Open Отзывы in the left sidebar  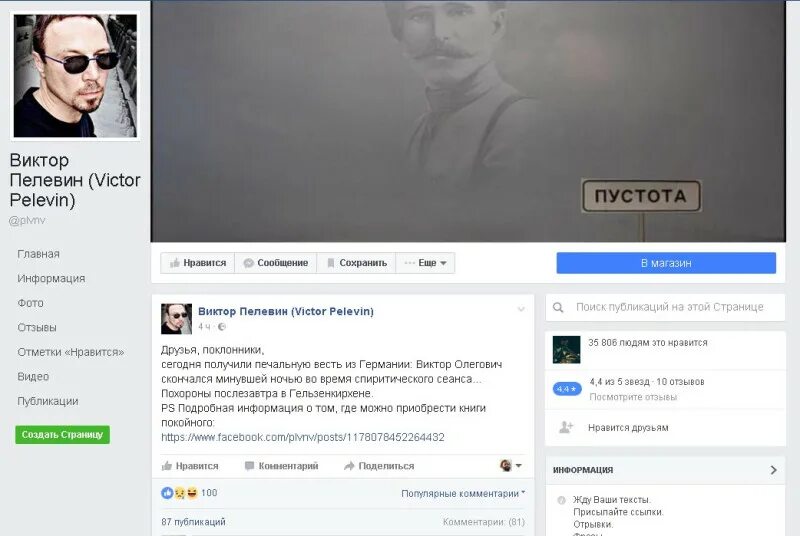click(x=37, y=327)
